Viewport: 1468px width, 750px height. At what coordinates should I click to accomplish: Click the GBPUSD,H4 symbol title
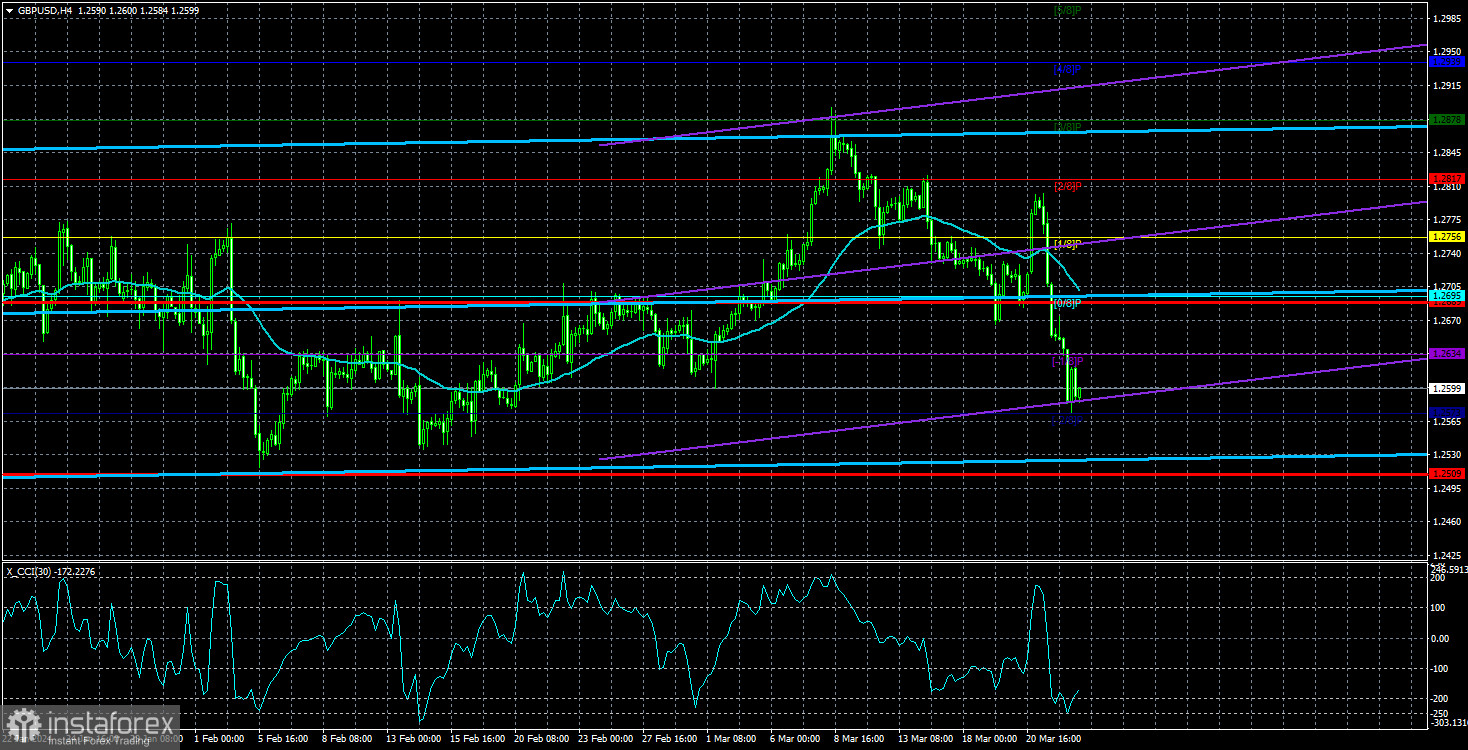tap(45, 9)
